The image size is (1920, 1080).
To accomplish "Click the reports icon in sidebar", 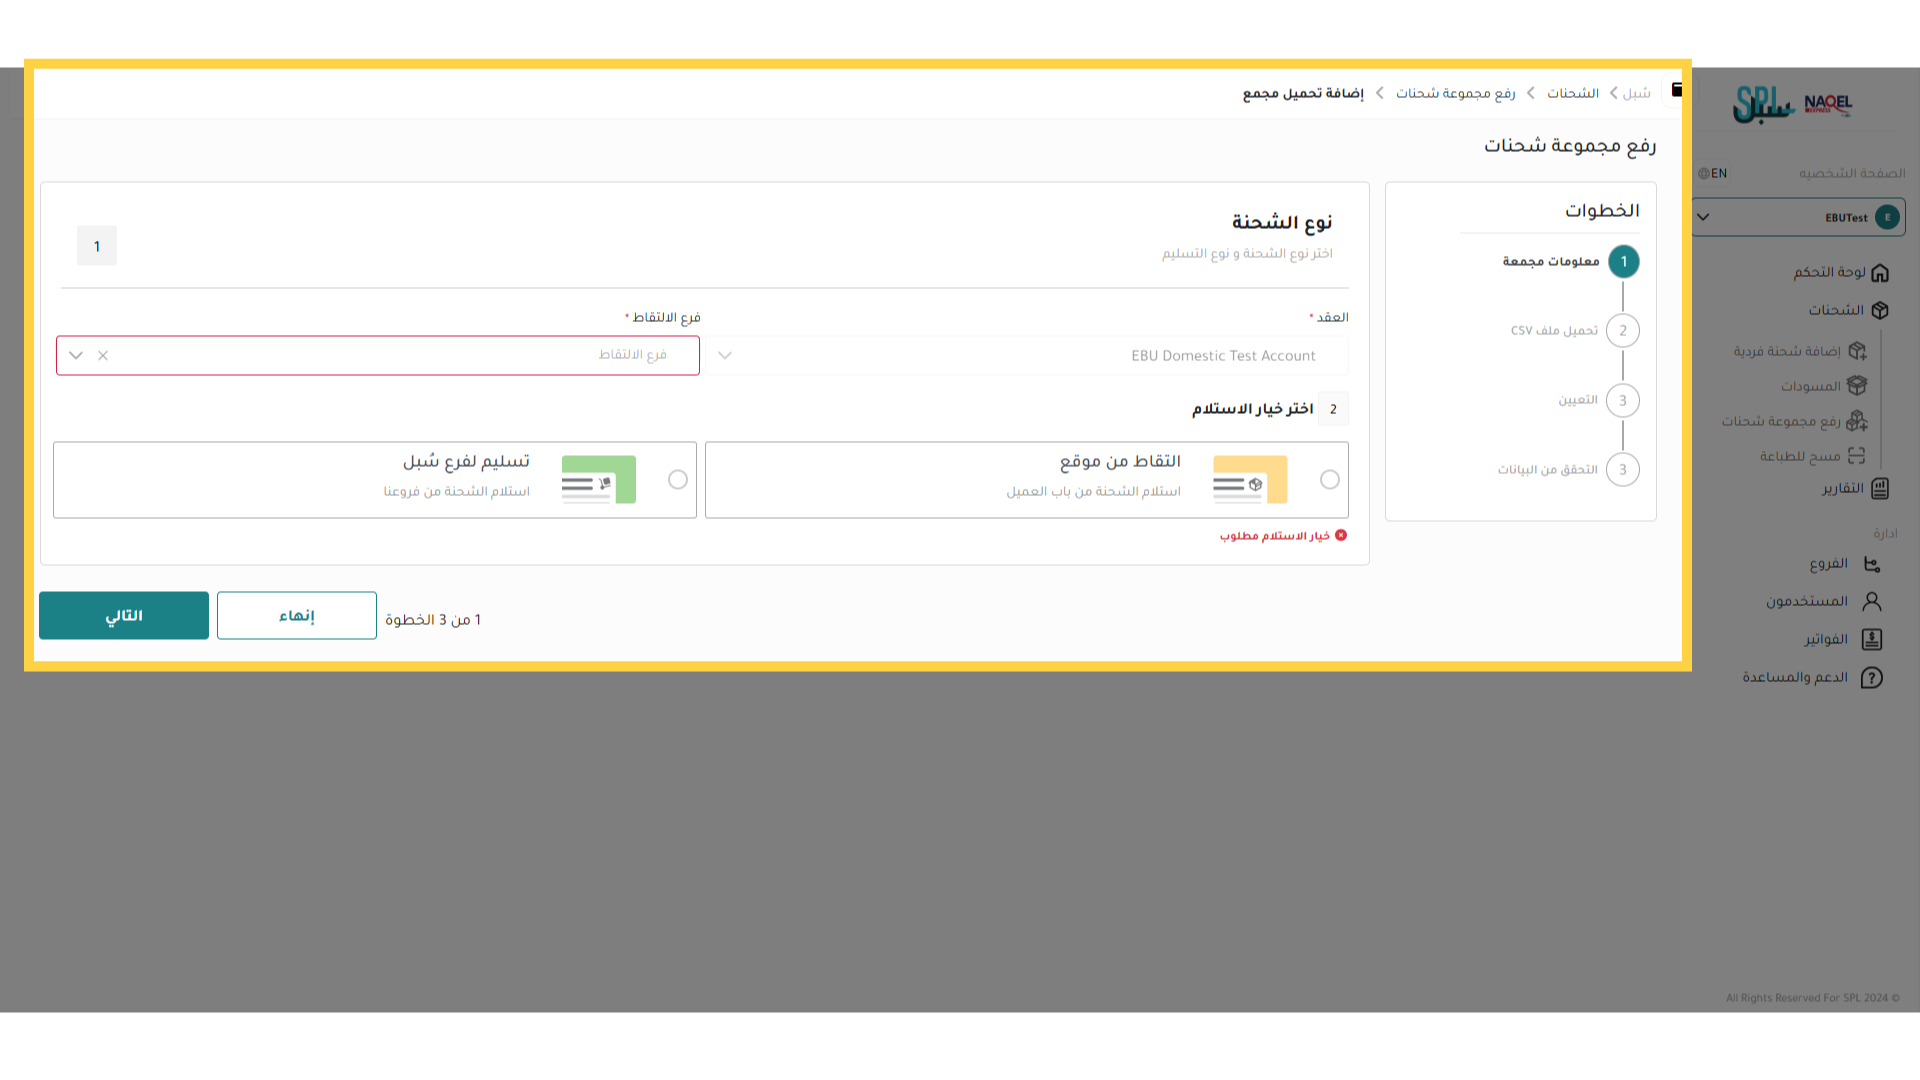I will click(1880, 488).
